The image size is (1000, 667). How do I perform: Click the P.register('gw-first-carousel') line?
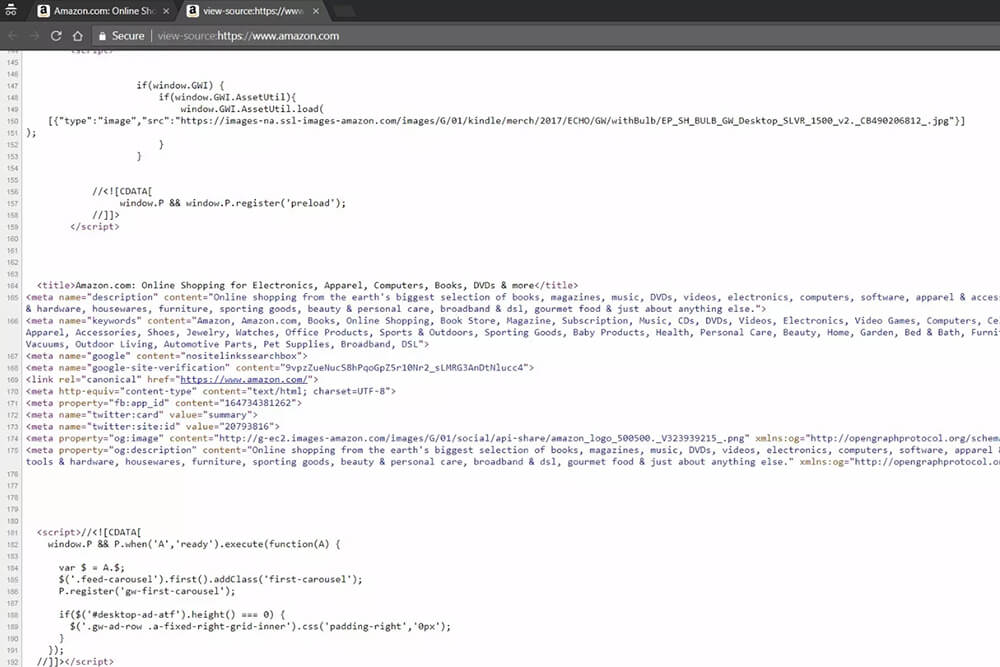click(x=147, y=591)
